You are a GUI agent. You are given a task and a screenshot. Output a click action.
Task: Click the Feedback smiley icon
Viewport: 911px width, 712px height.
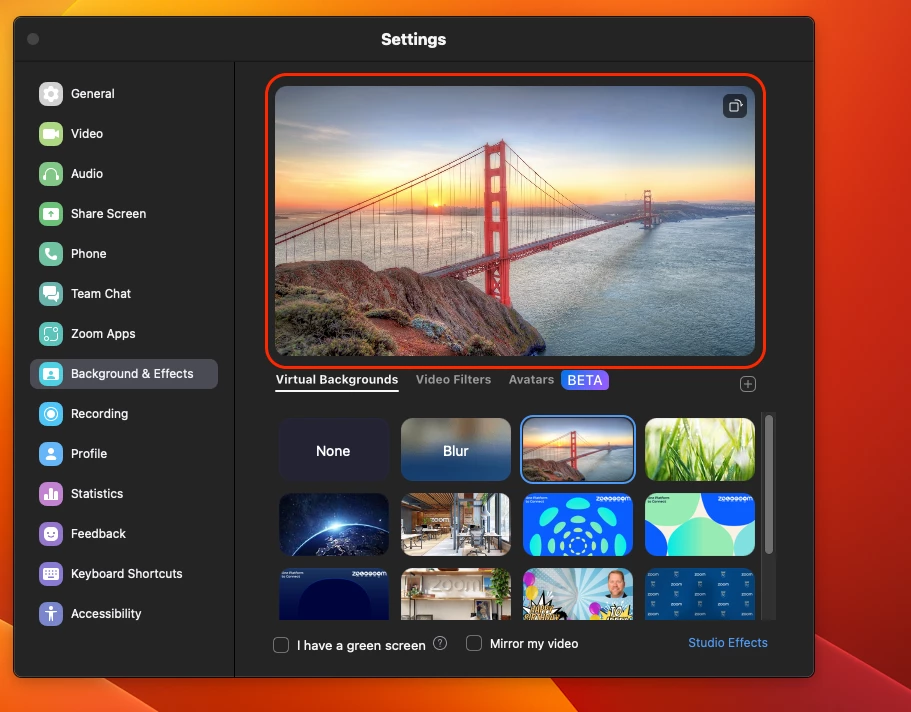[51, 534]
